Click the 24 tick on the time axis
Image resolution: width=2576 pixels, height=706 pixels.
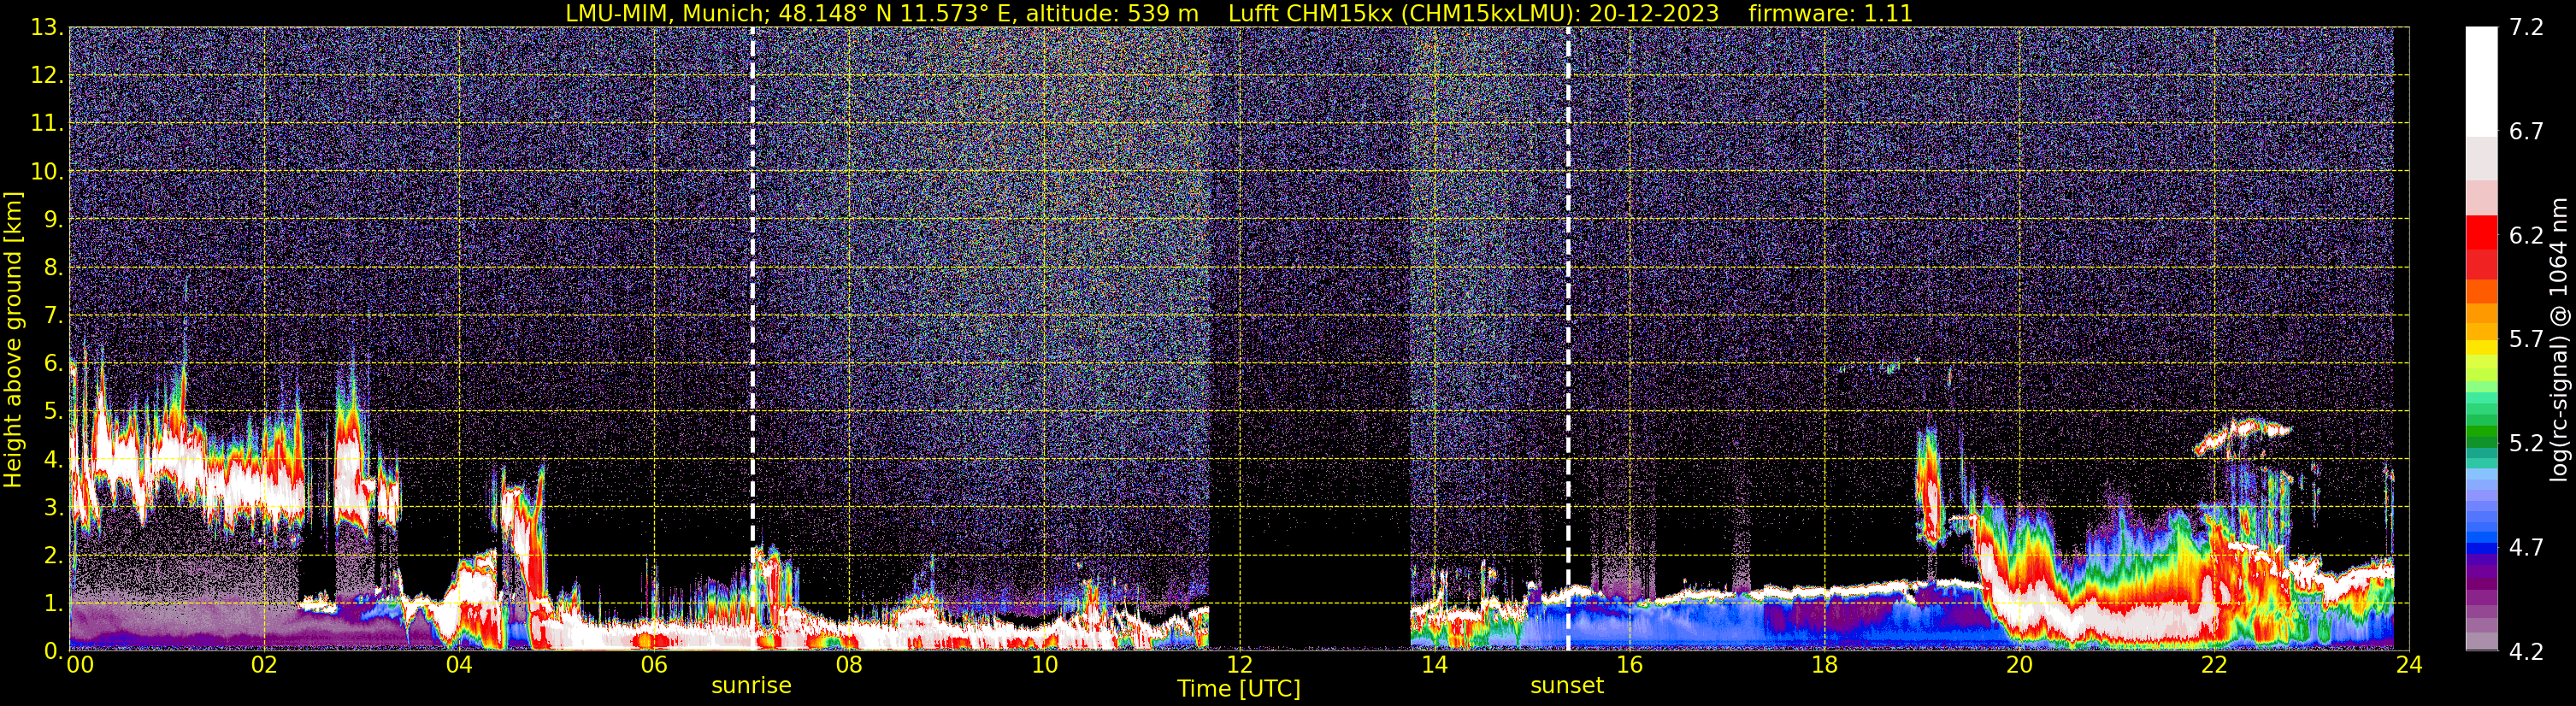coord(2409,665)
